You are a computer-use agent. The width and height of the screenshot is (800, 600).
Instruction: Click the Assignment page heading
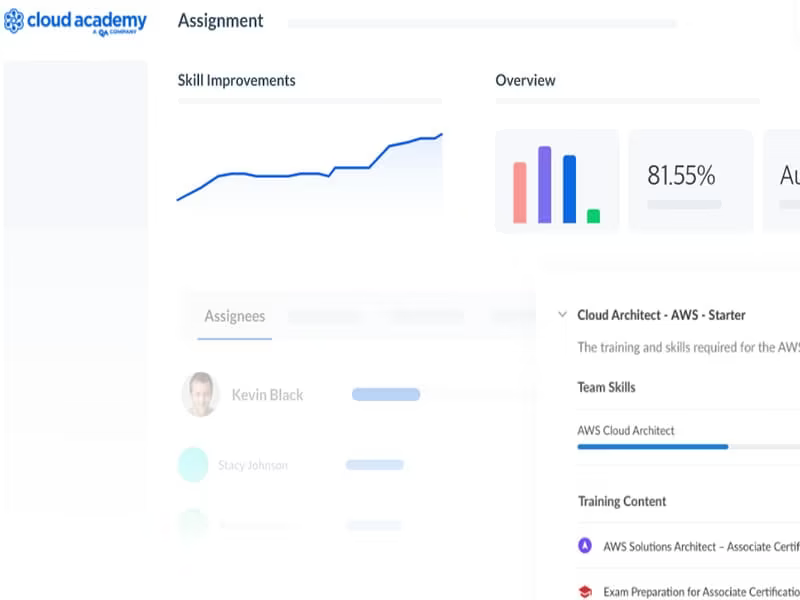[x=220, y=21]
